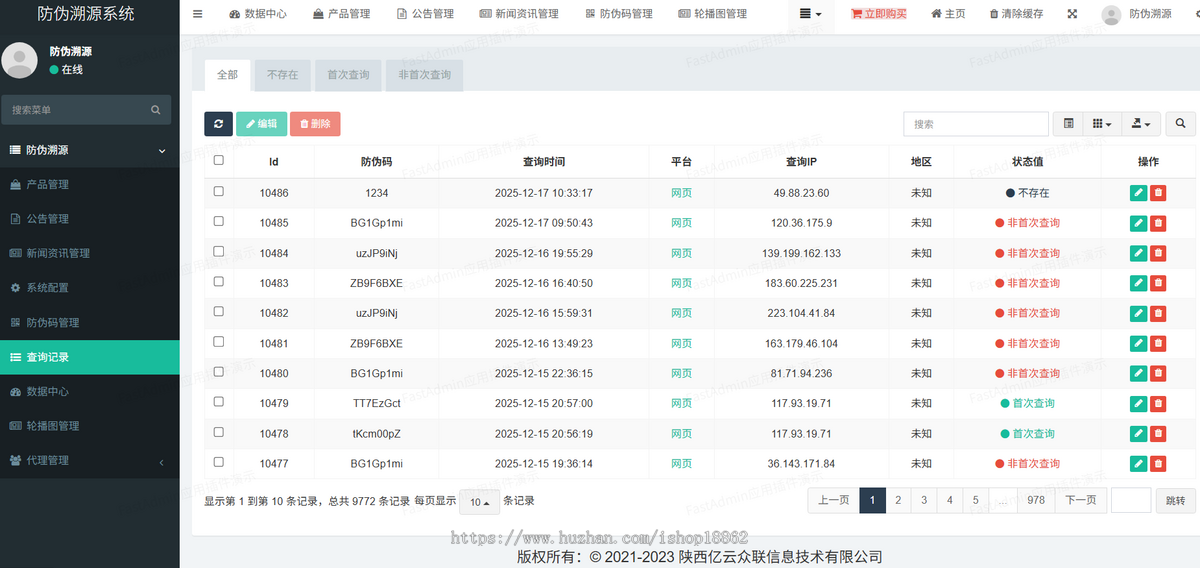This screenshot has height=568, width=1200.
Task: Expand the 代理管理 sidebar item
Action: 90,460
